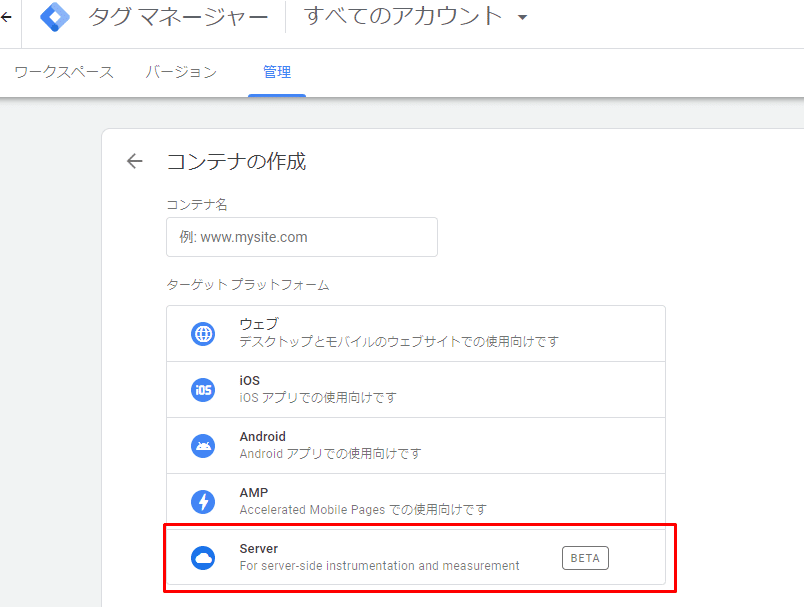Image resolution: width=804 pixels, height=607 pixels.
Task: Click the iOS アプリでの使用向けです description
Action: 318,397
